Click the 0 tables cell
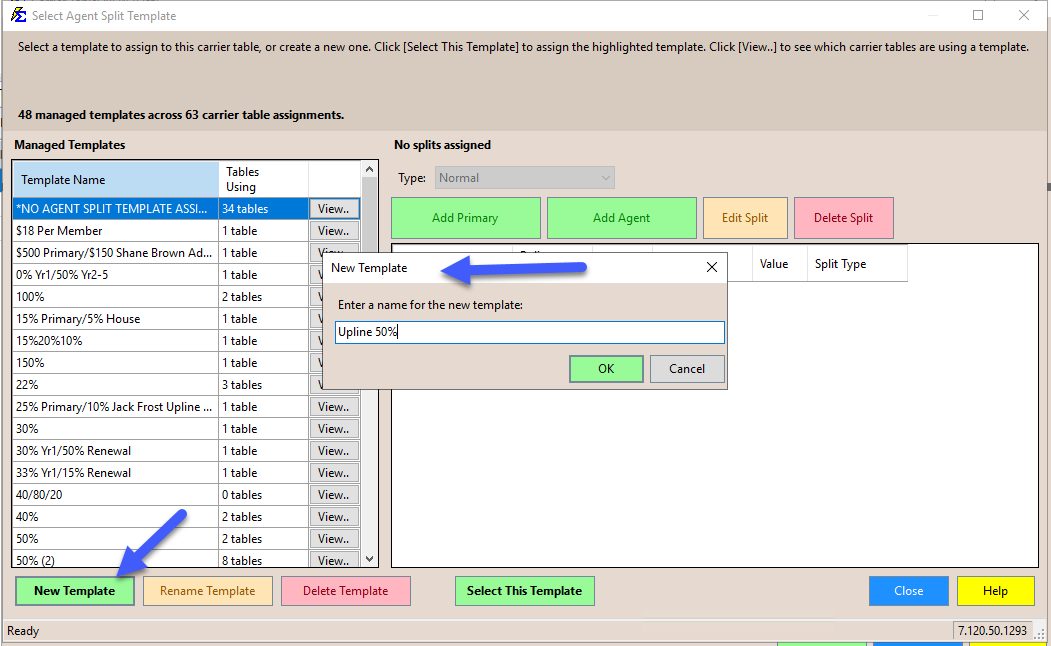 coord(263,495)
